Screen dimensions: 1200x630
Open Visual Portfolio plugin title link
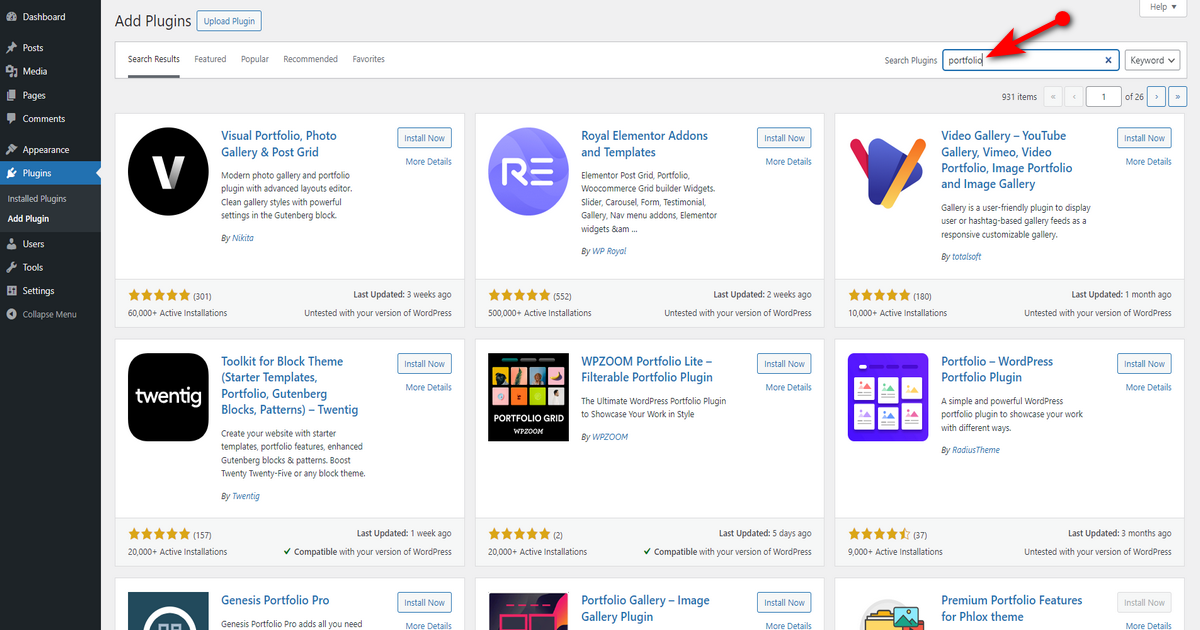pos(279,144)
